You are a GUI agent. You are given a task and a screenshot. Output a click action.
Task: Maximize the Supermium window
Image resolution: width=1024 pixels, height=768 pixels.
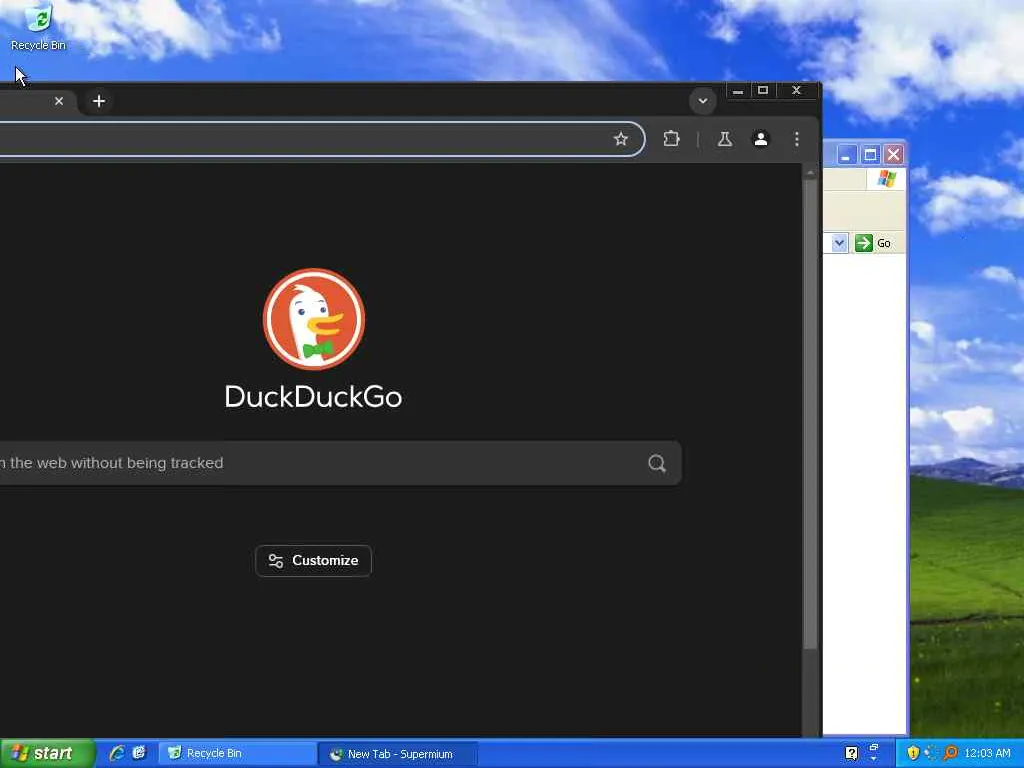763,91
